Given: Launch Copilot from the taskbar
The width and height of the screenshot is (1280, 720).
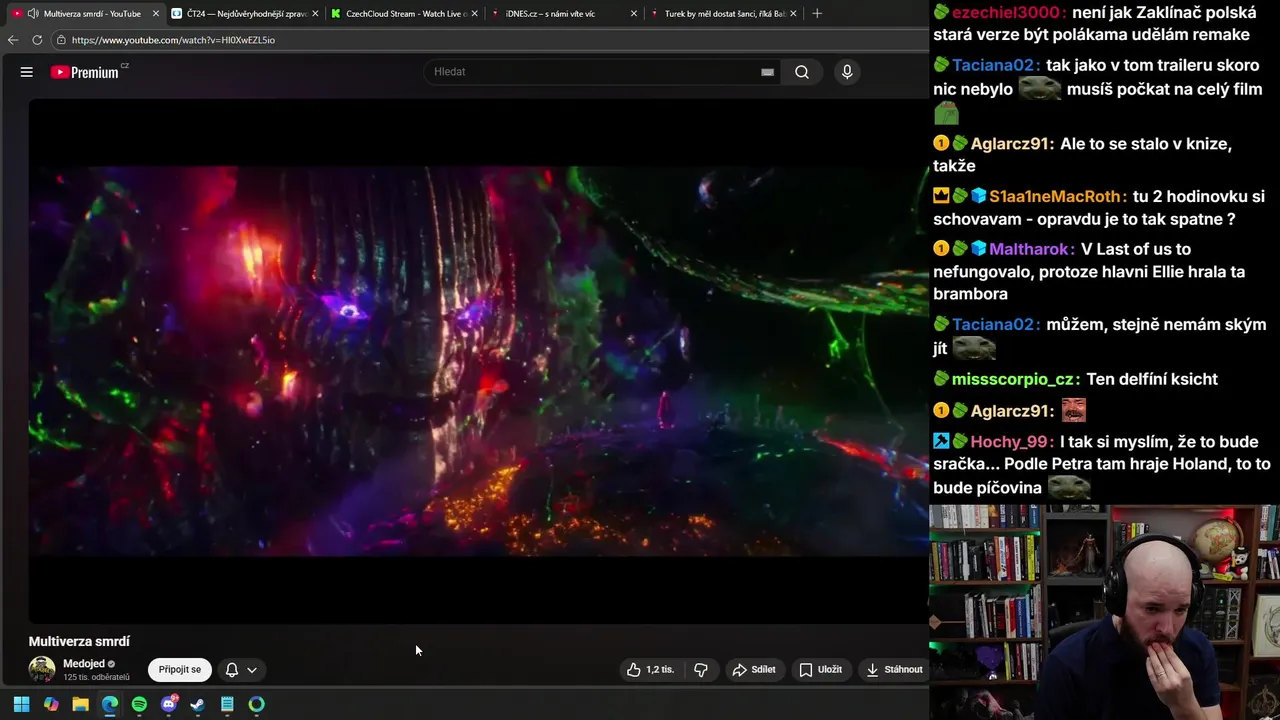Looking at the screenshot, I should pyautogui.click(x=51, y=704).
